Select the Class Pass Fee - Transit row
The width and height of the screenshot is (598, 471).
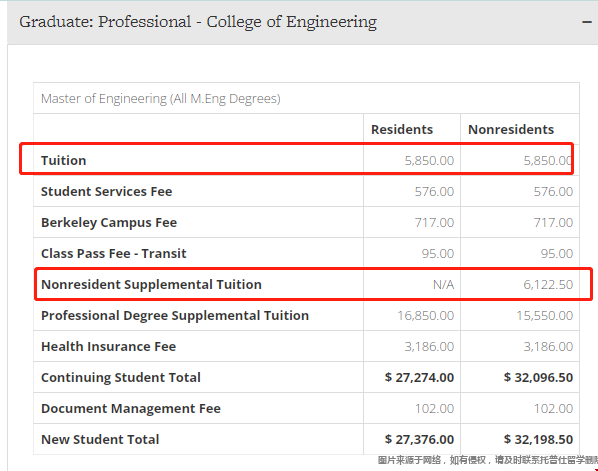coord(306,253)
